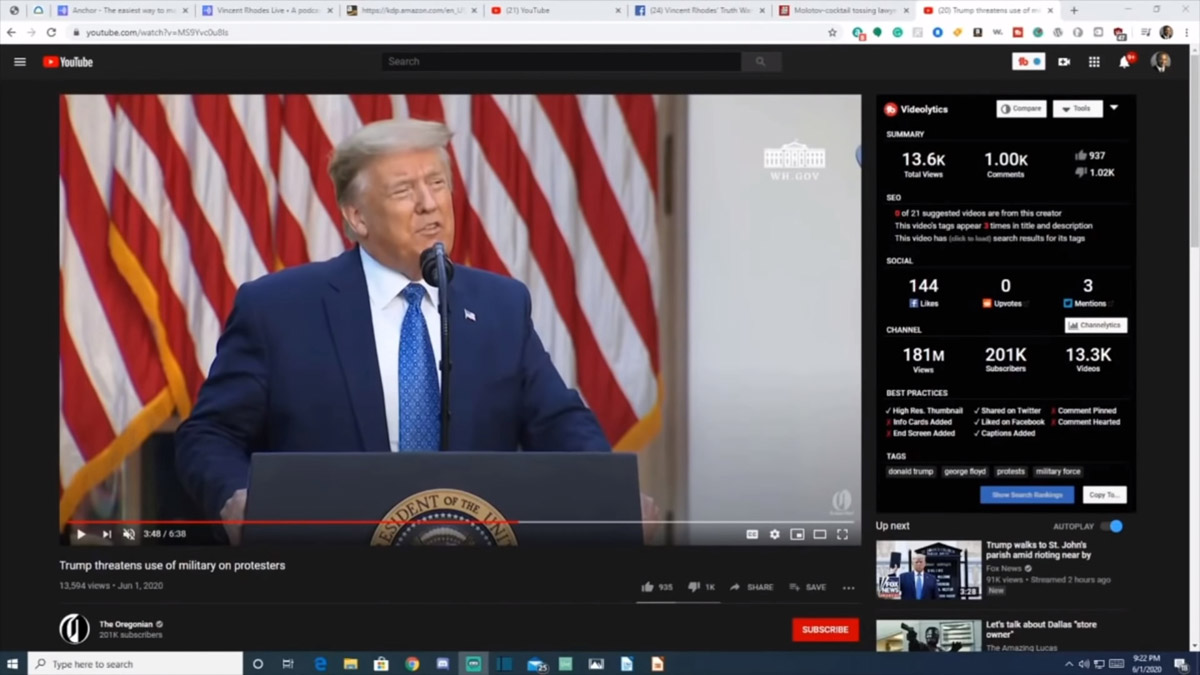Select the protests tag
Viewport: 1200px width, 675px height.
[1011, 471]
